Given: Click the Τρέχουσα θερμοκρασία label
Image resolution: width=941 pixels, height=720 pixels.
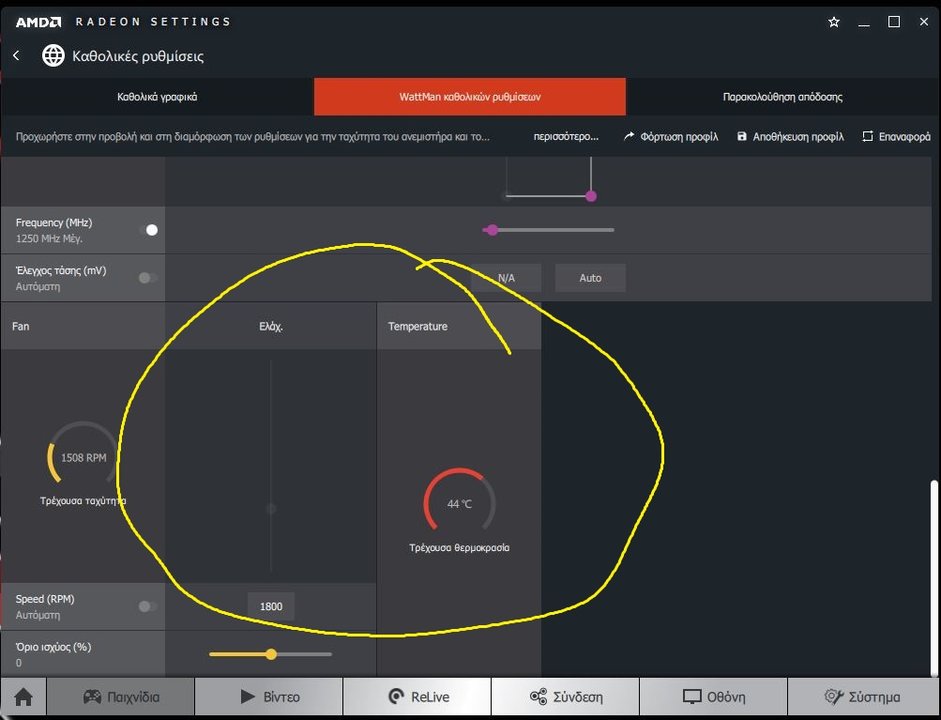Looking at the screenshot, I should (459, 547).
